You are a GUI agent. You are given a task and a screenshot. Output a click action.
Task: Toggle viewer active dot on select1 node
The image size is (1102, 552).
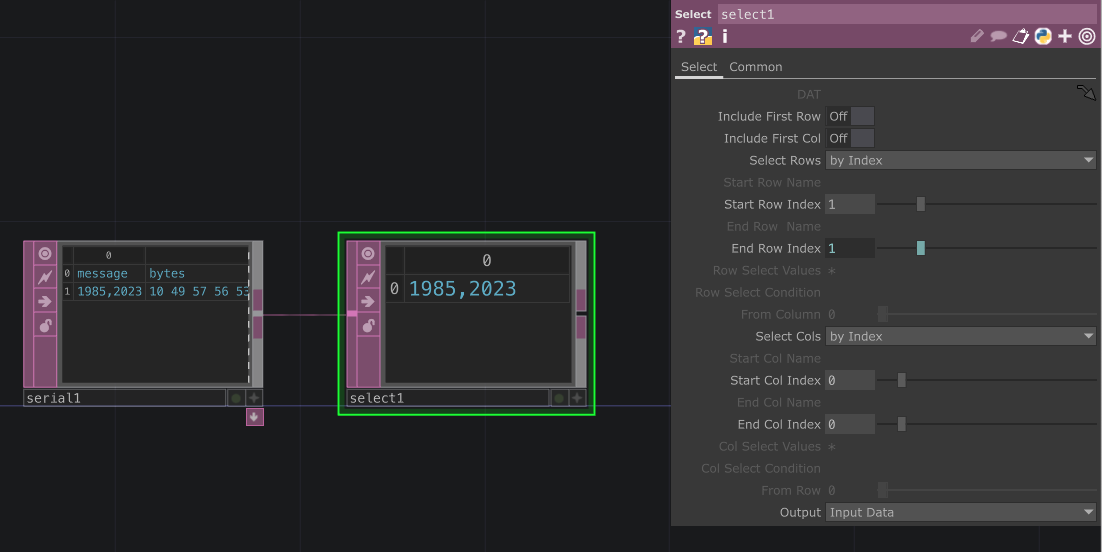tap(559, 398)
